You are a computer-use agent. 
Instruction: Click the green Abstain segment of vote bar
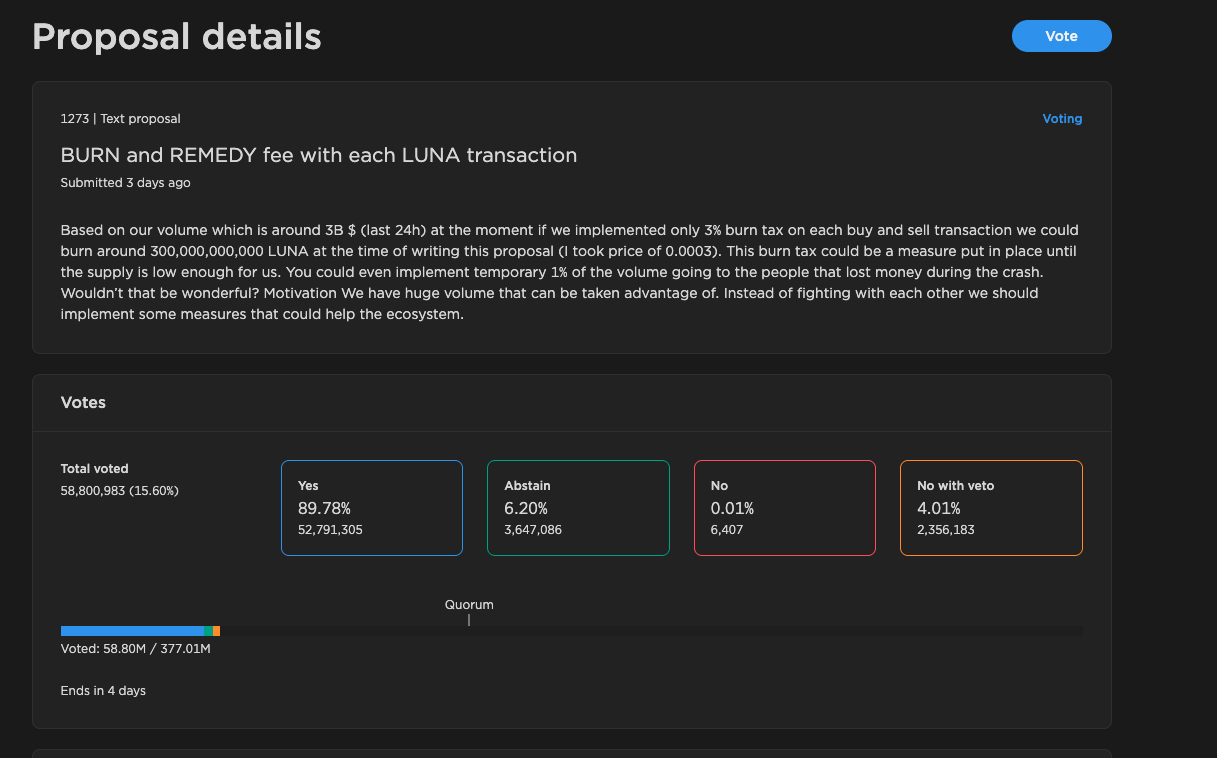click(208, 631)
